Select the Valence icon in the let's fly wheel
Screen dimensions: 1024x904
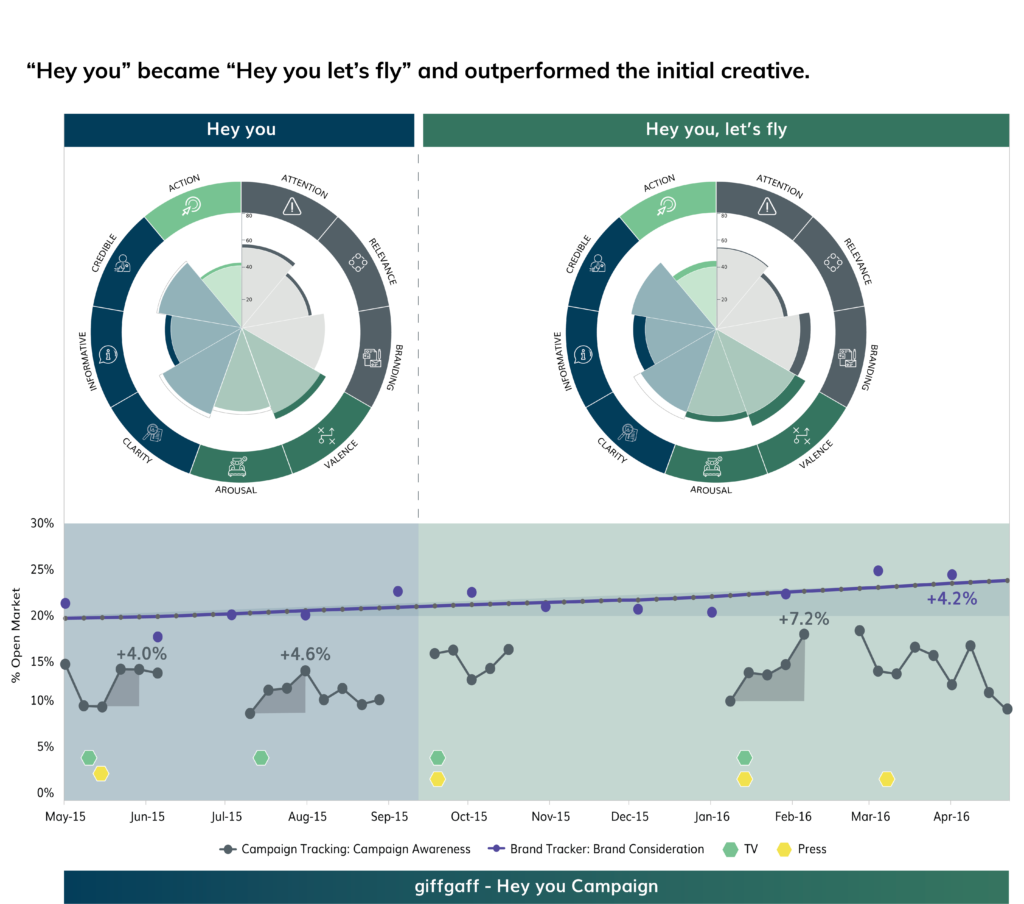[x=801, y=435]
